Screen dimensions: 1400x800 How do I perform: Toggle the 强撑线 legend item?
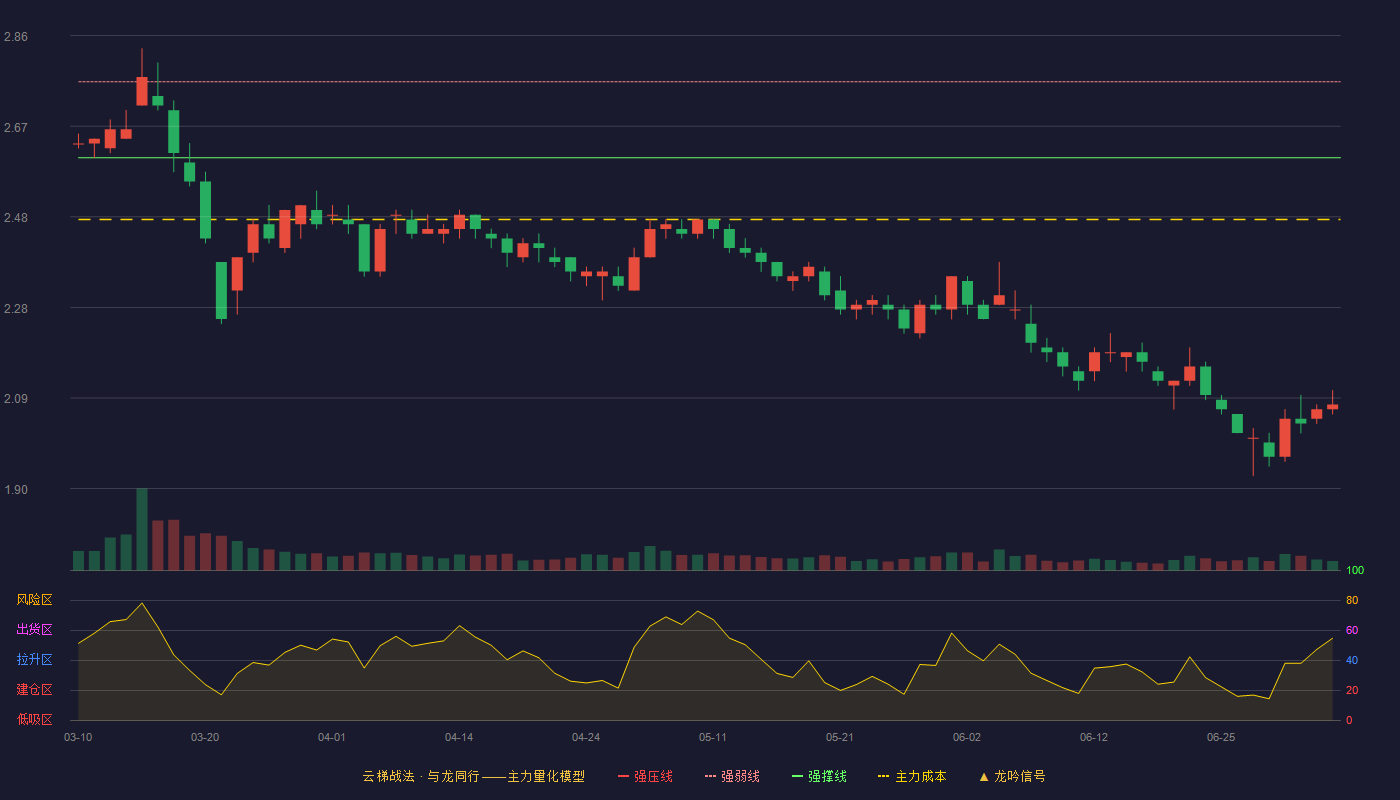pos(819,776)
